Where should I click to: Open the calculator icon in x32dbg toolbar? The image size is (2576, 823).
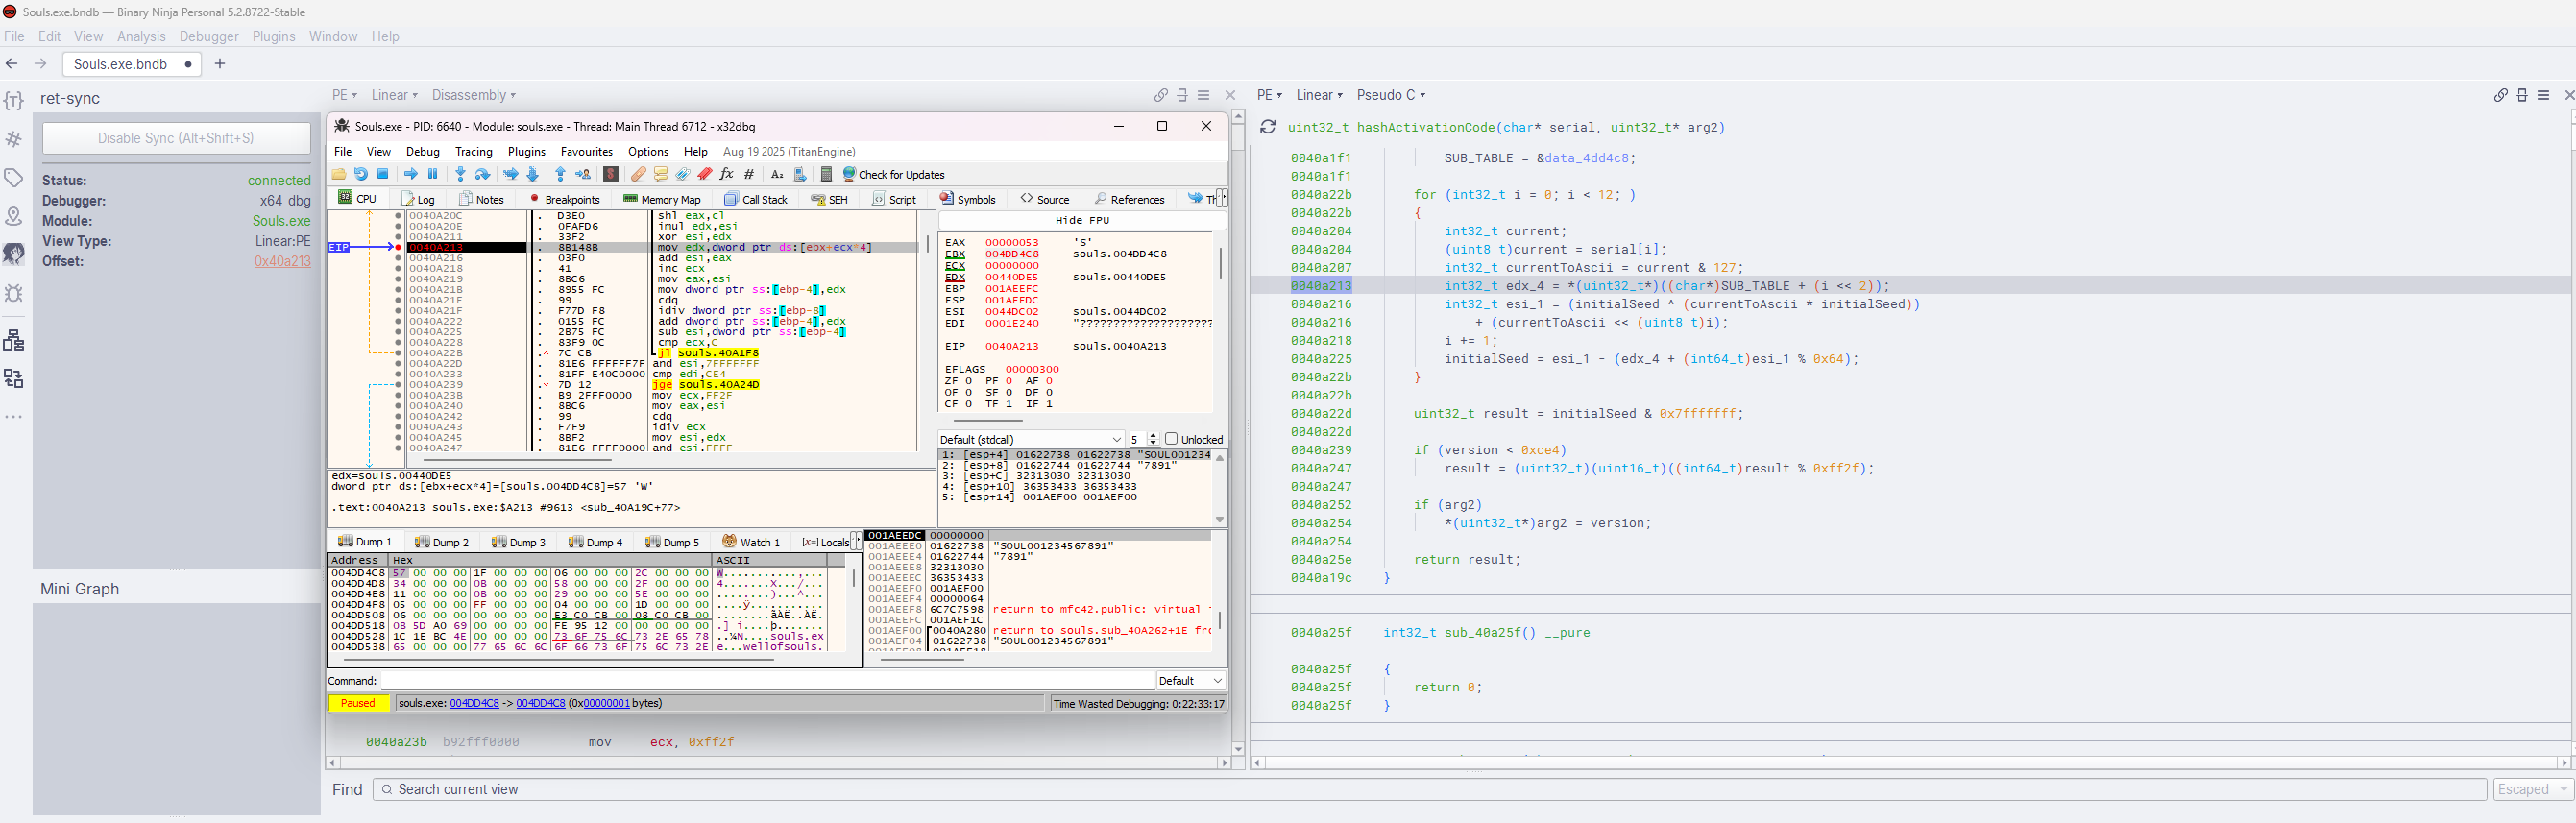[x=826, y=174]
